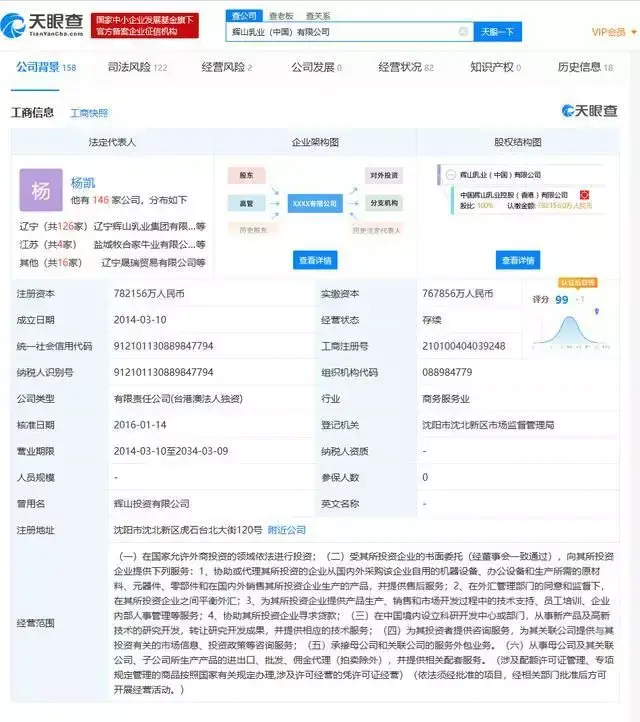Select operating status value 存续
The image size is (640, 722).
[x=432, y=320]
